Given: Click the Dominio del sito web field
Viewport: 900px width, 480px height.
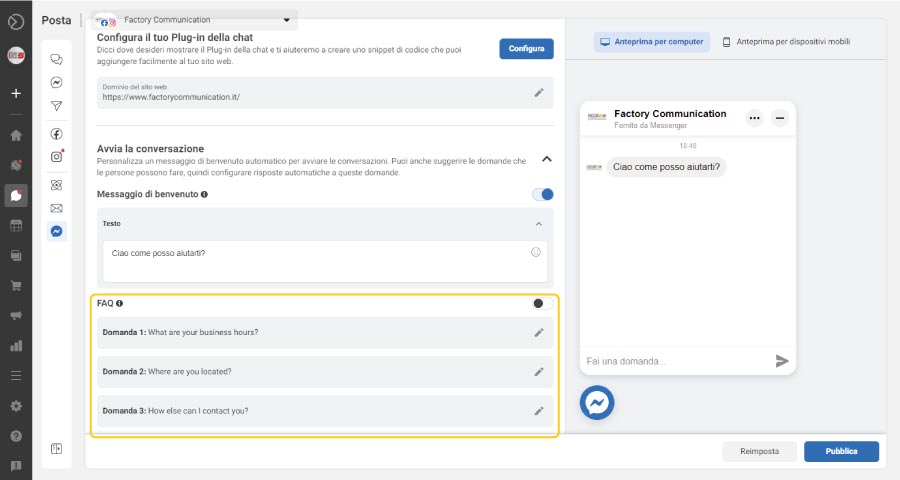Looking at the screenshot, I should [325, 92].
